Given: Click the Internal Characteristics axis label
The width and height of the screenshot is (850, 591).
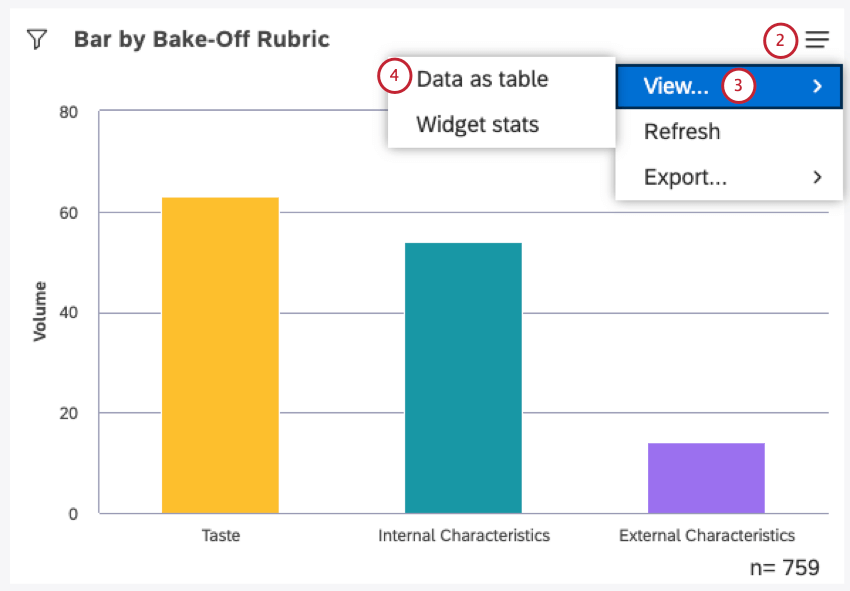Looking at the screenshot, I should [x=464, y=535].
